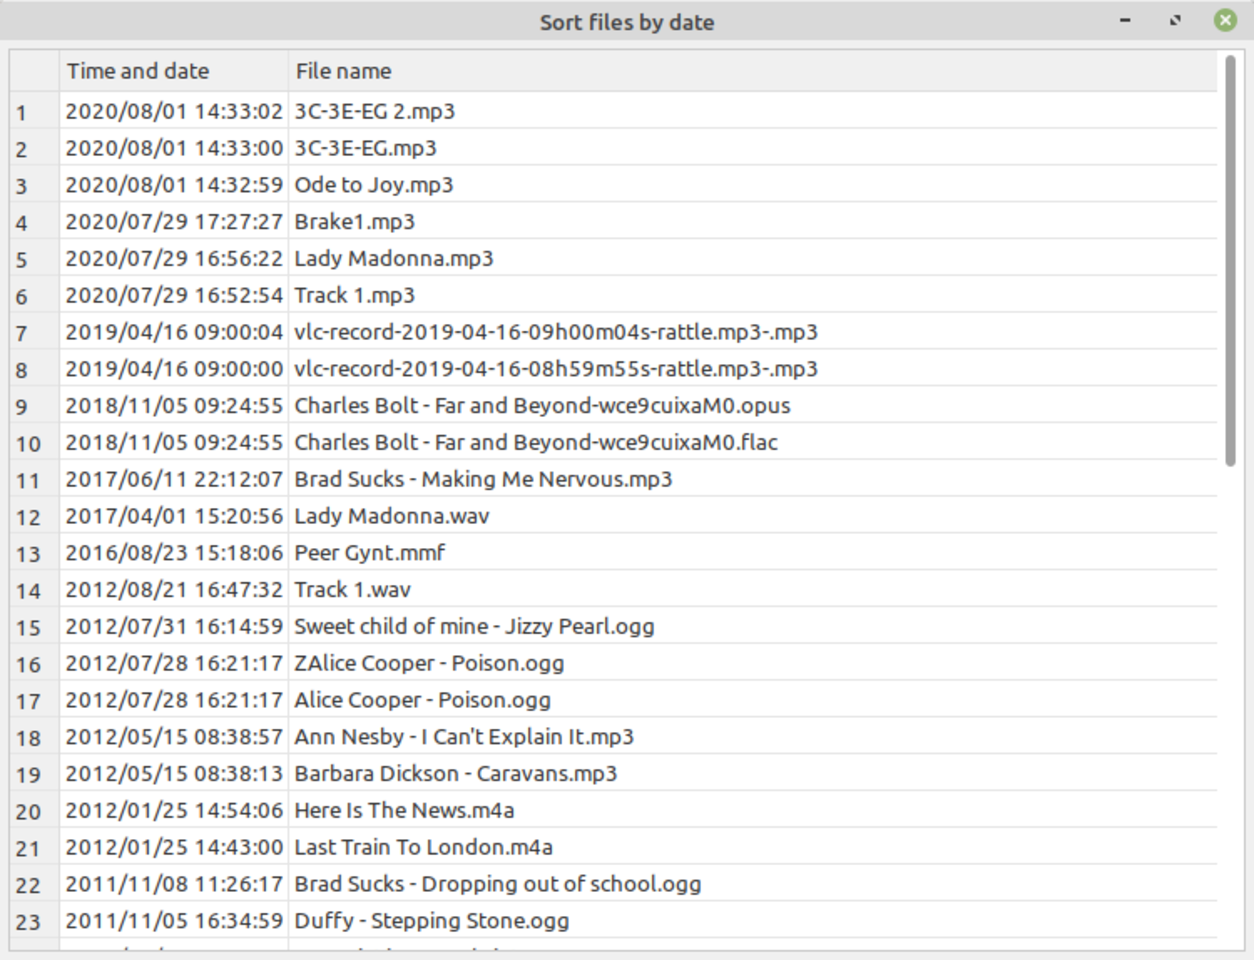Select Here Is The News.m4a
The image size is (1254, 960).
coord(404,810)
